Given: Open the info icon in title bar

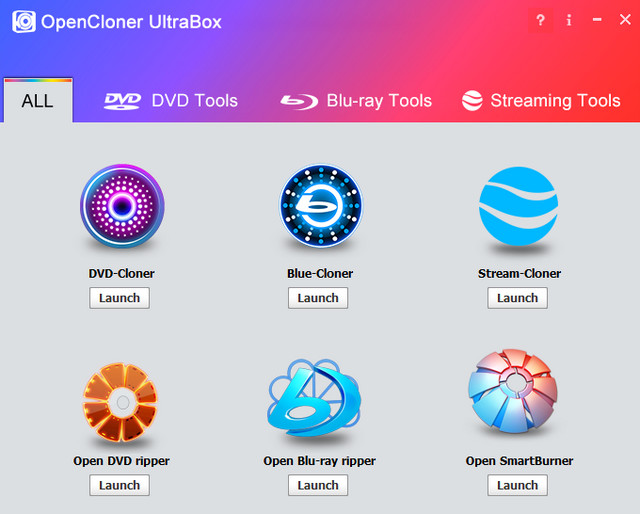Looking at the screenshot, I should pyautogui.click(x=569, y=20).
